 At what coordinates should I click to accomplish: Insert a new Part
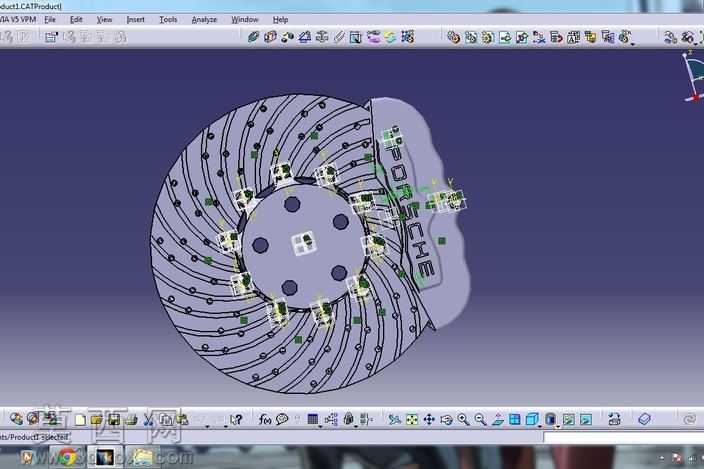[488, 37]
